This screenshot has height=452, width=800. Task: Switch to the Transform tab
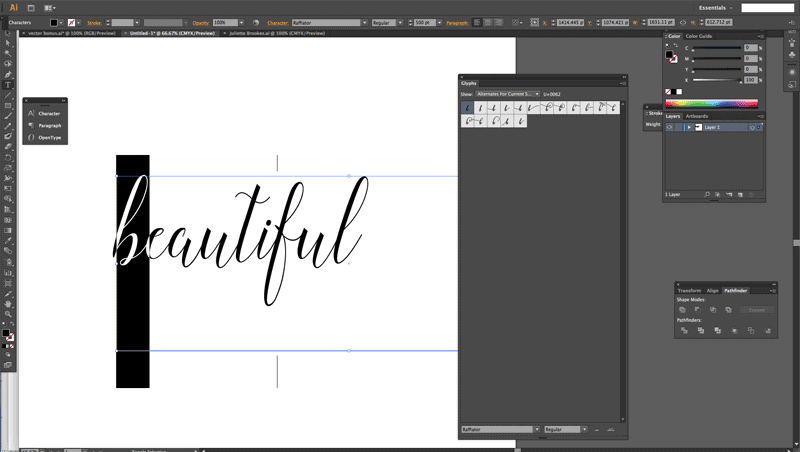point(689,291)
